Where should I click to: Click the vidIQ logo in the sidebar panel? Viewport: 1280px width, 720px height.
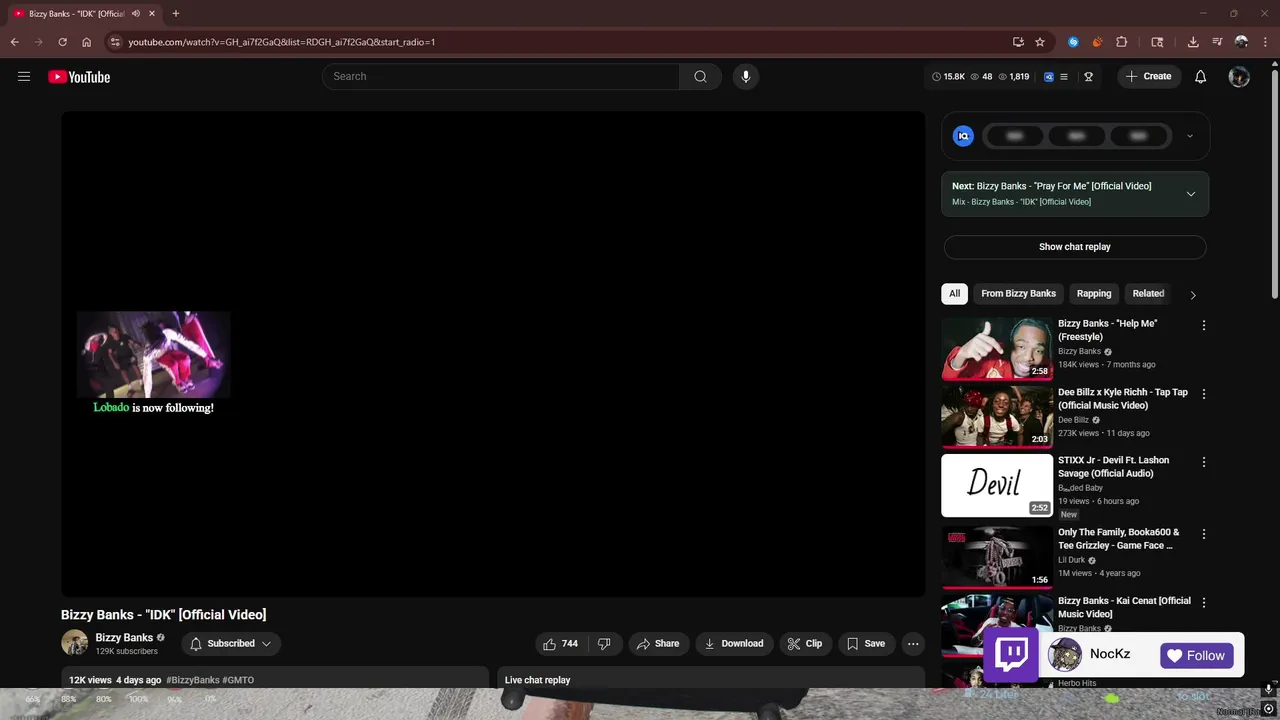(x=963, y=136)
